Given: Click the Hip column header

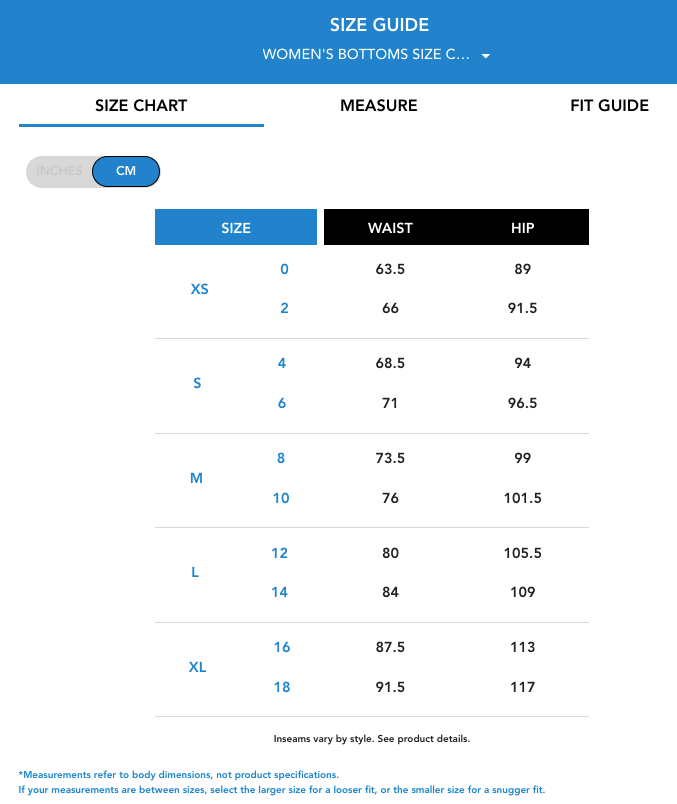Looking at the screenshot, I should click(522, 227).
